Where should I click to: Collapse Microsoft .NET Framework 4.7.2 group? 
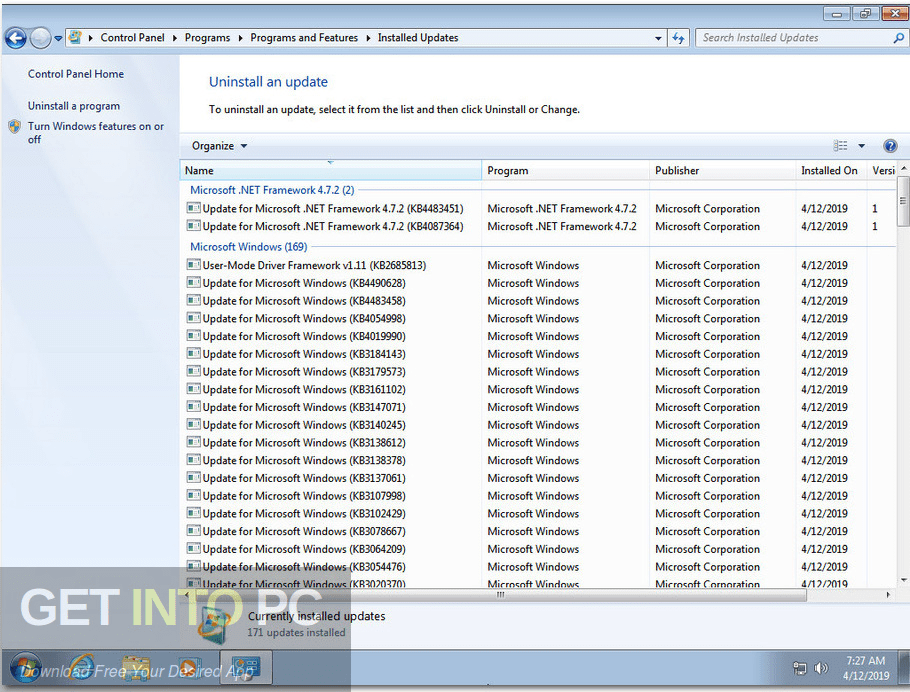pos(272,190)
